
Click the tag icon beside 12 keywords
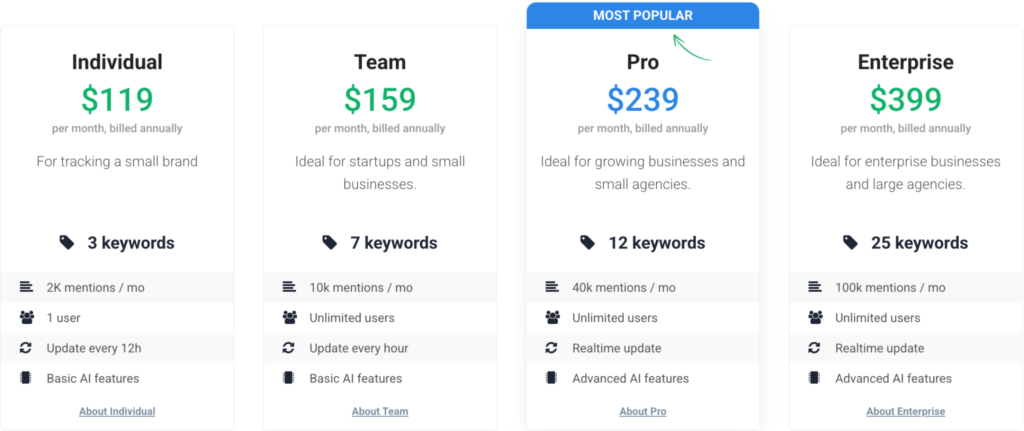pyautogui.click(x=588, y=243)
